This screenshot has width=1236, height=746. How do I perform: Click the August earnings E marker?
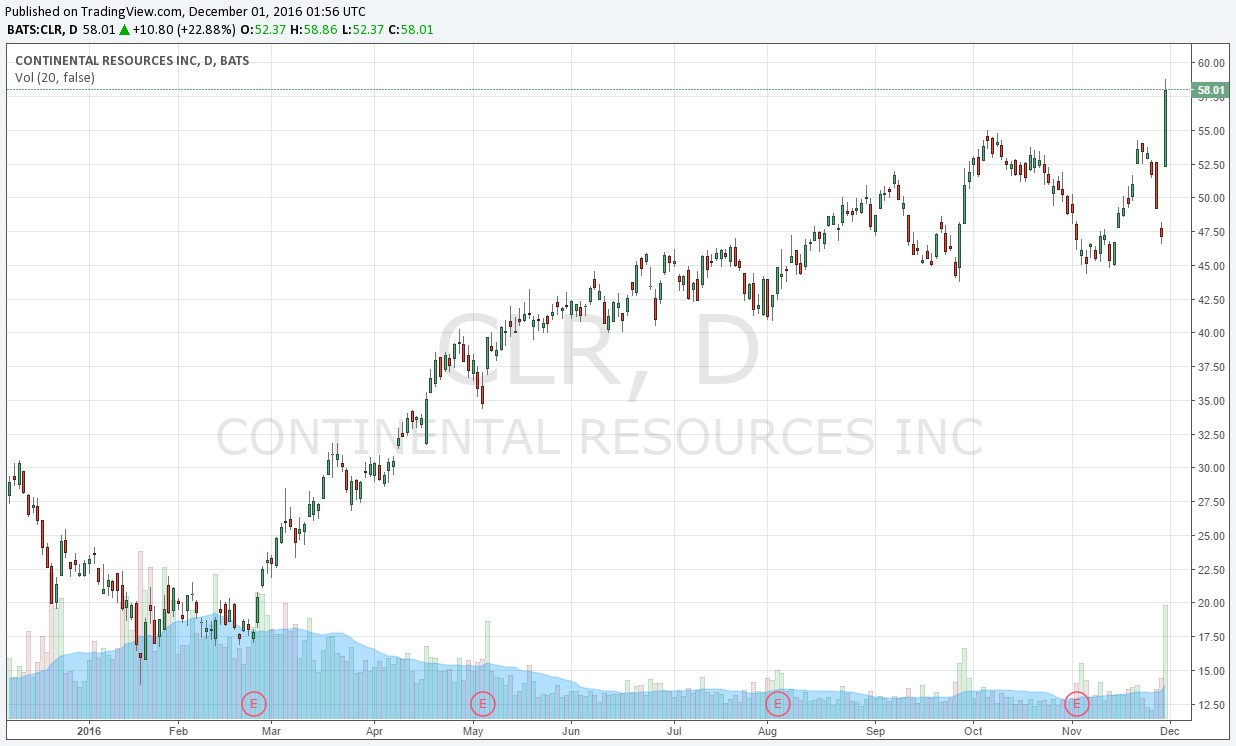click(777, 704)
